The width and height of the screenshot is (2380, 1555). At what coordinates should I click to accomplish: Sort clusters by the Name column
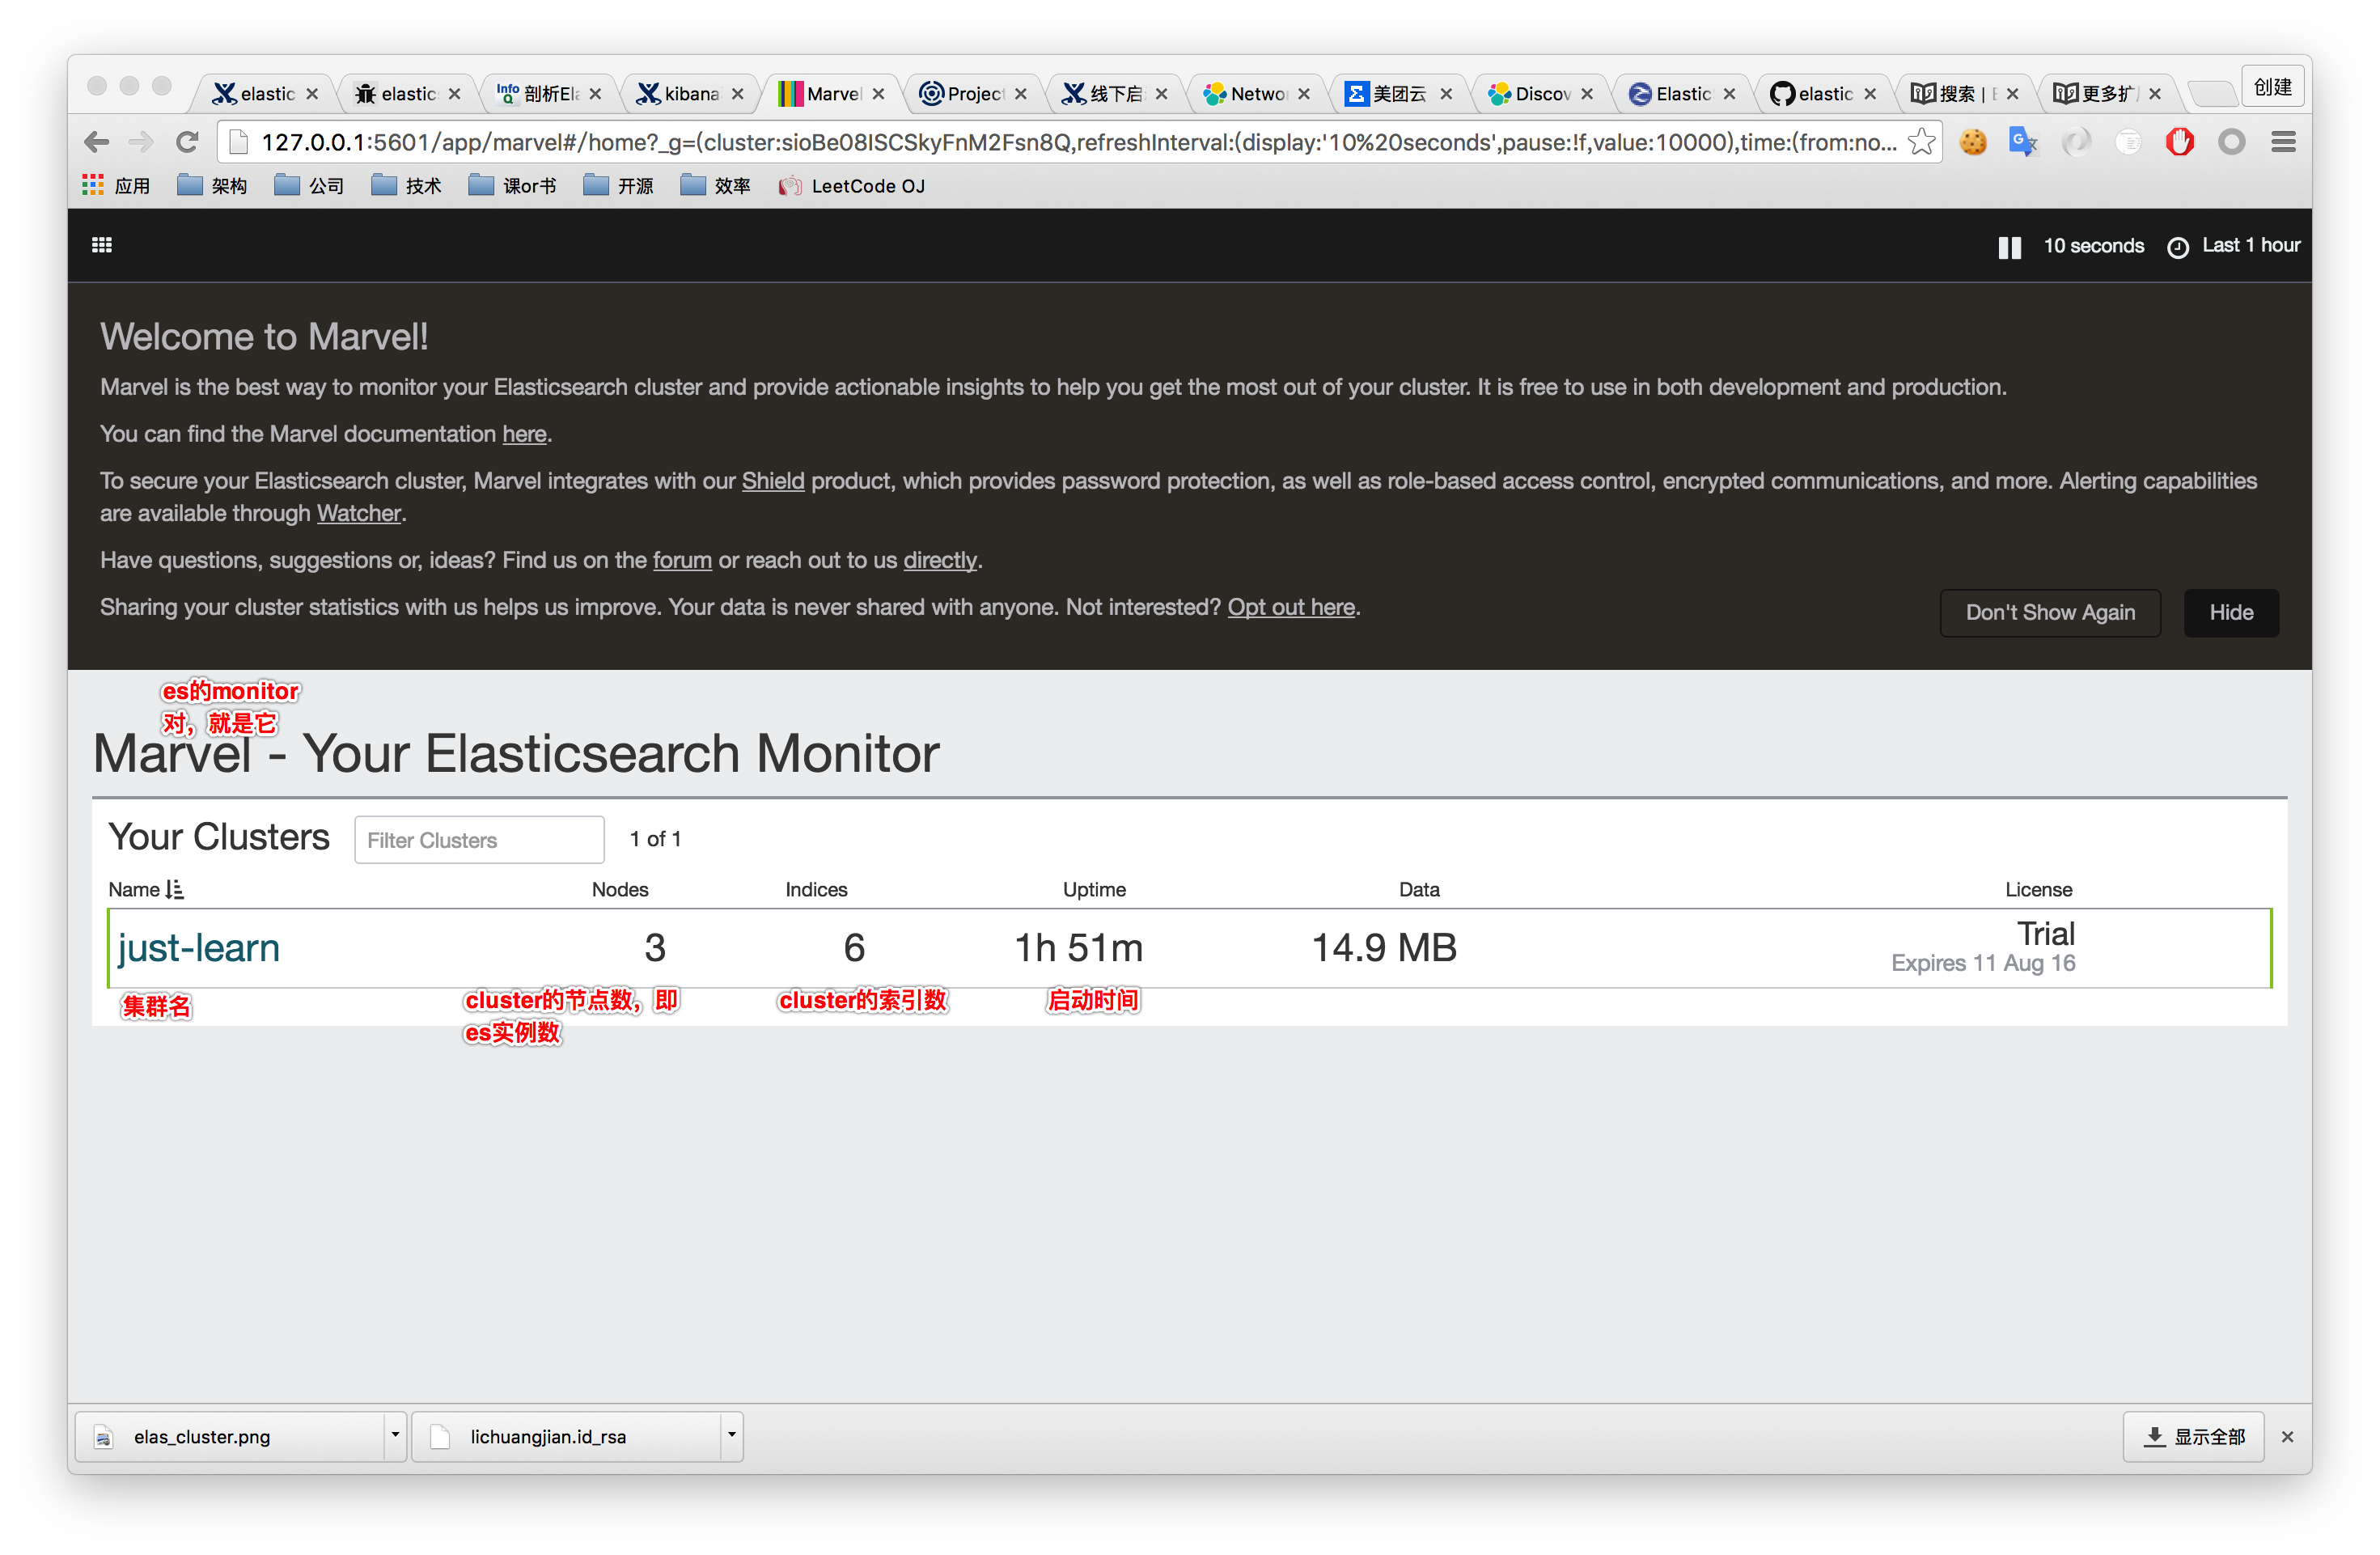[x=146, y=889]
